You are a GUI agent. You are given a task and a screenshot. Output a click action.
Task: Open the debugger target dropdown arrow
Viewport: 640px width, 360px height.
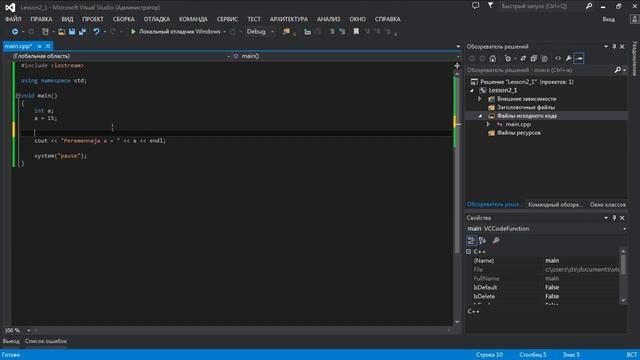pos(224,31)
